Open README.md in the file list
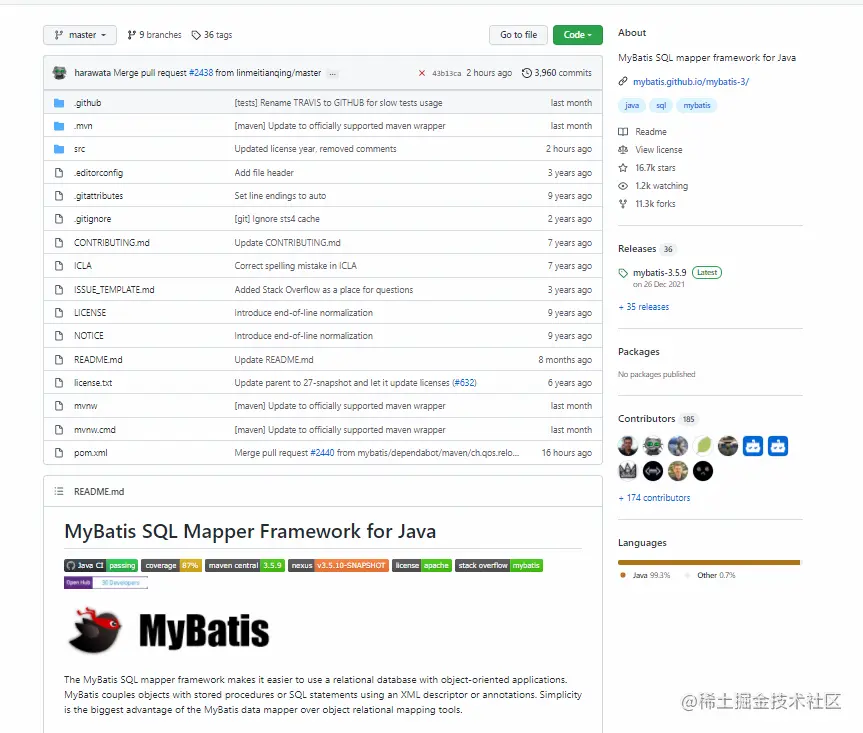 98,359
